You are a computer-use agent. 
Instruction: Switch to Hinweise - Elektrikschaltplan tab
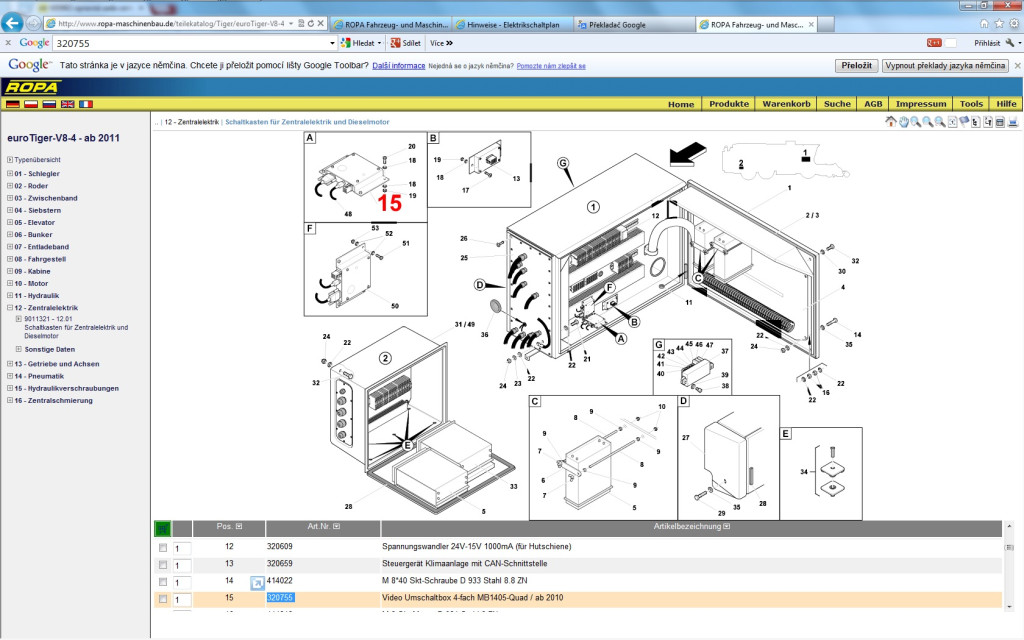[513, 25]
